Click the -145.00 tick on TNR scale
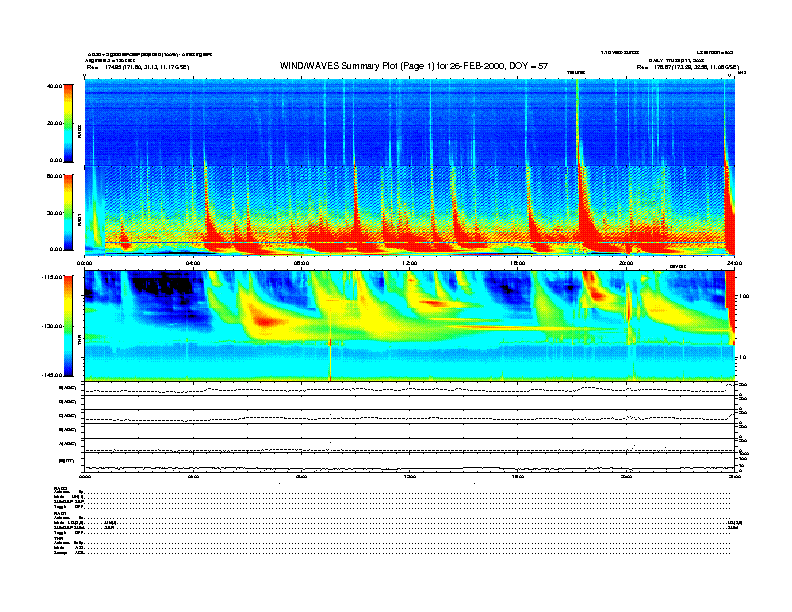 (52, 375)
